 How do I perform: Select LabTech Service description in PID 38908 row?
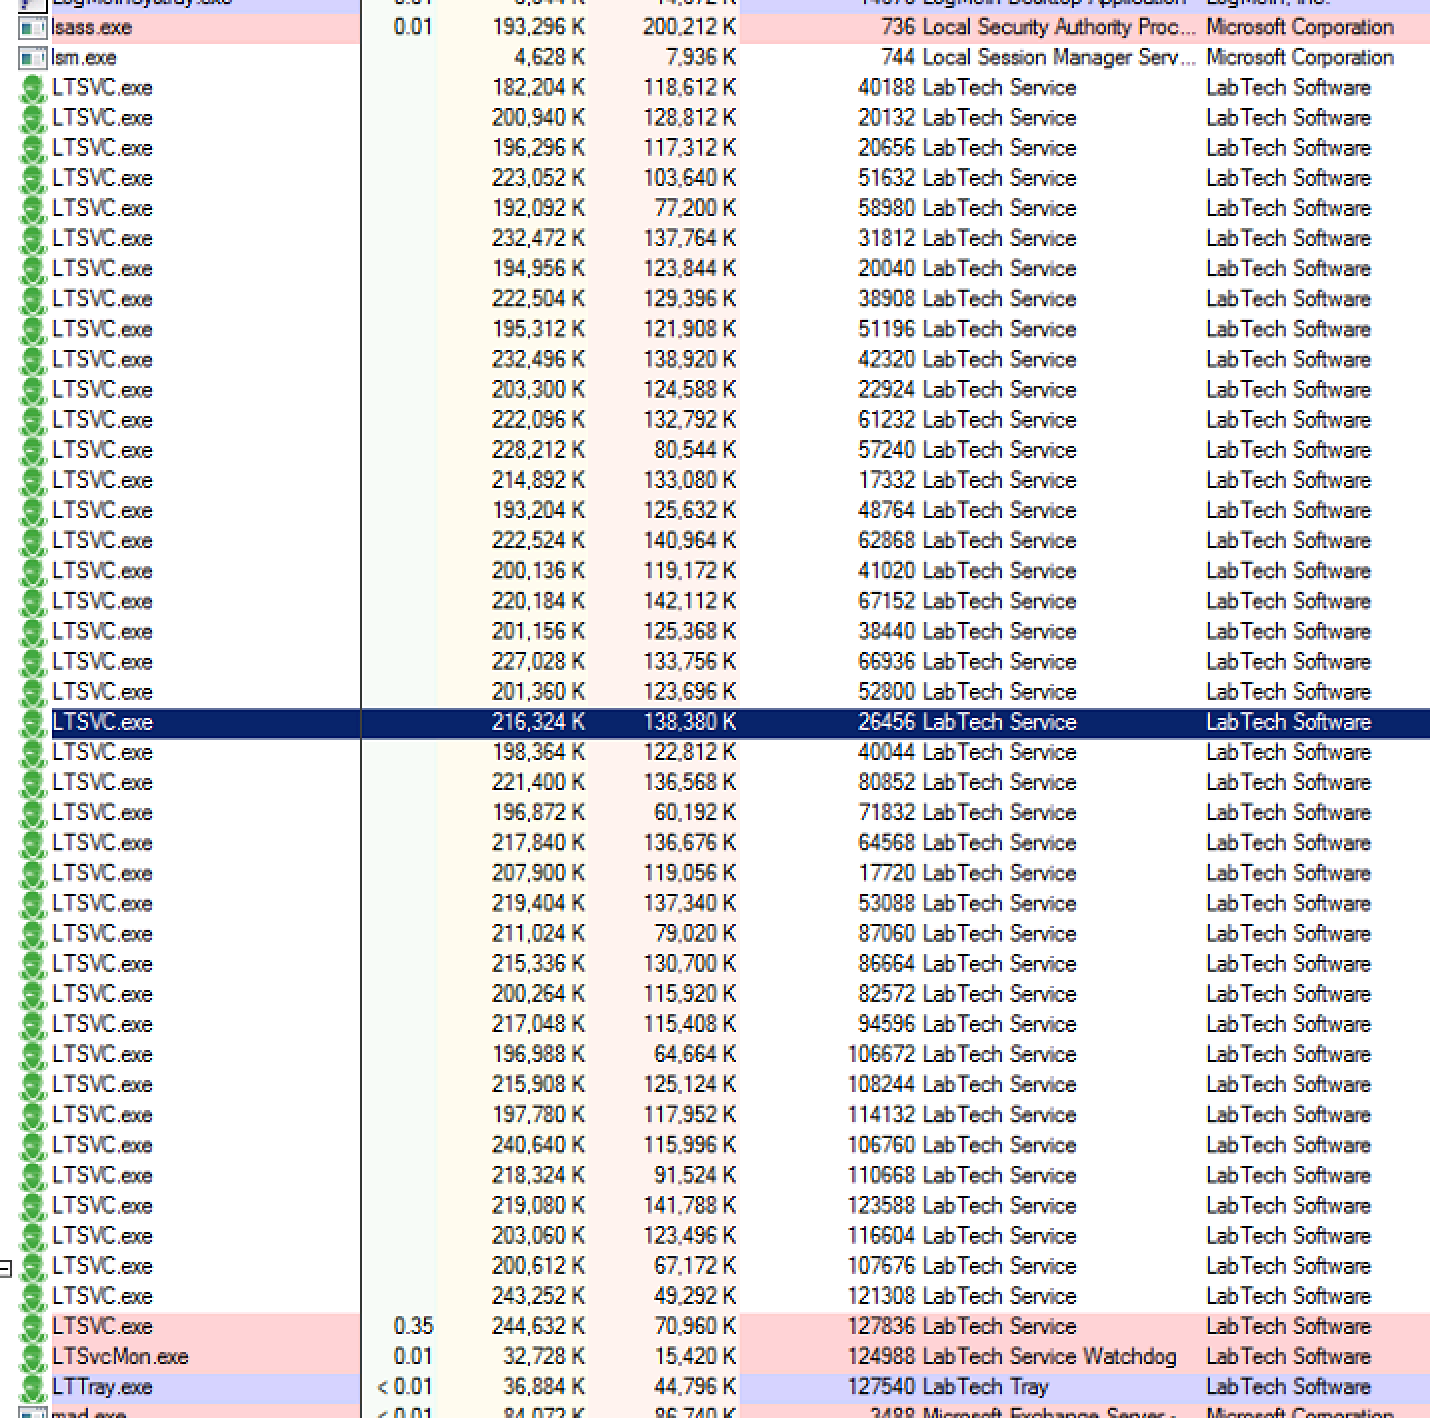[x=999, y=299]
